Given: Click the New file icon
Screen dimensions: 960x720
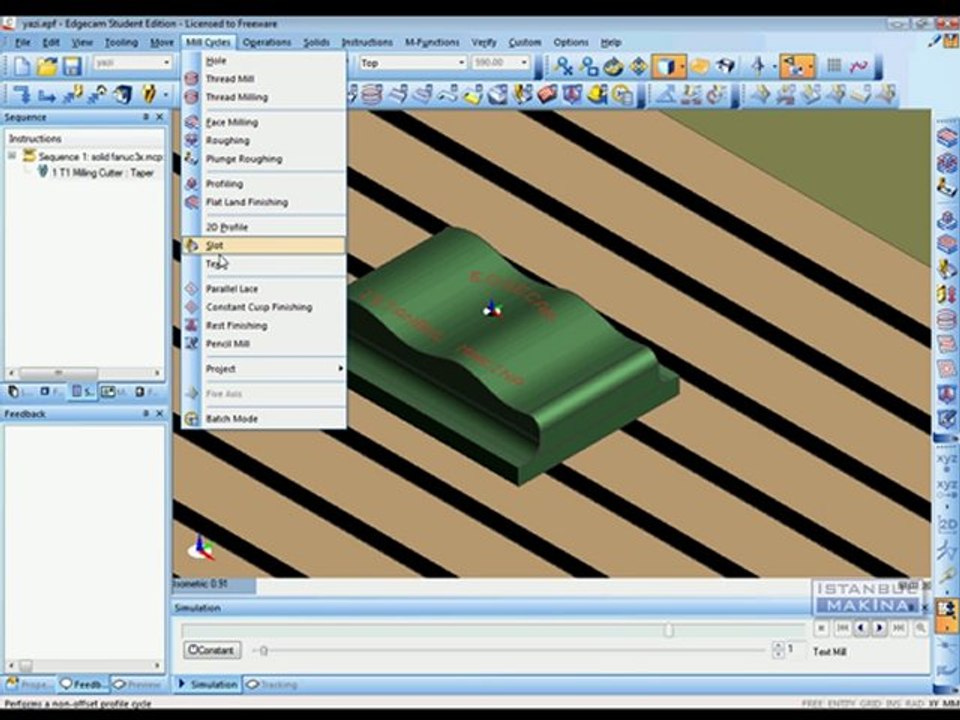Looking at the screenshot, I should [22, 66].
